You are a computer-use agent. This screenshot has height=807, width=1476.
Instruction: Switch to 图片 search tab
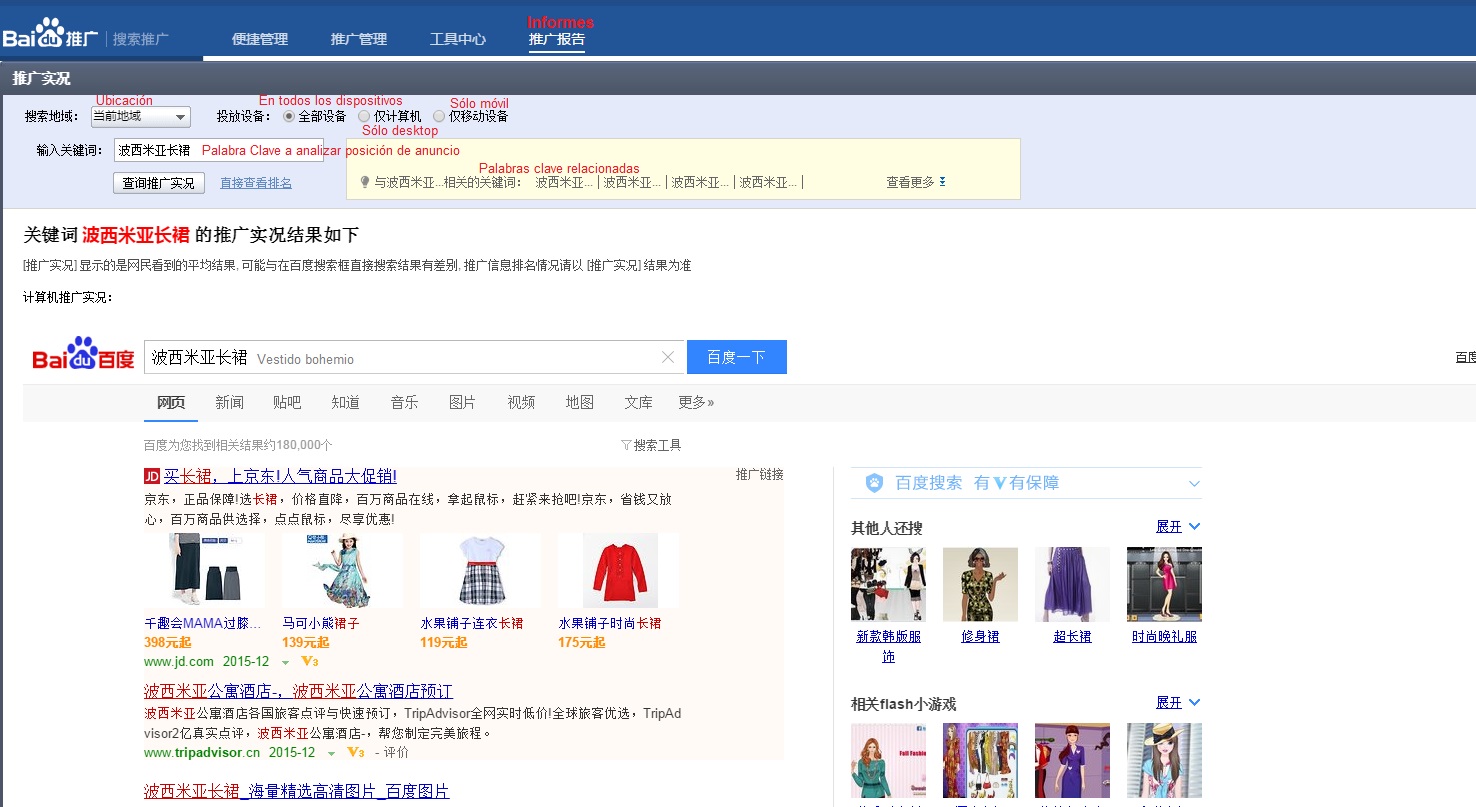462,402
